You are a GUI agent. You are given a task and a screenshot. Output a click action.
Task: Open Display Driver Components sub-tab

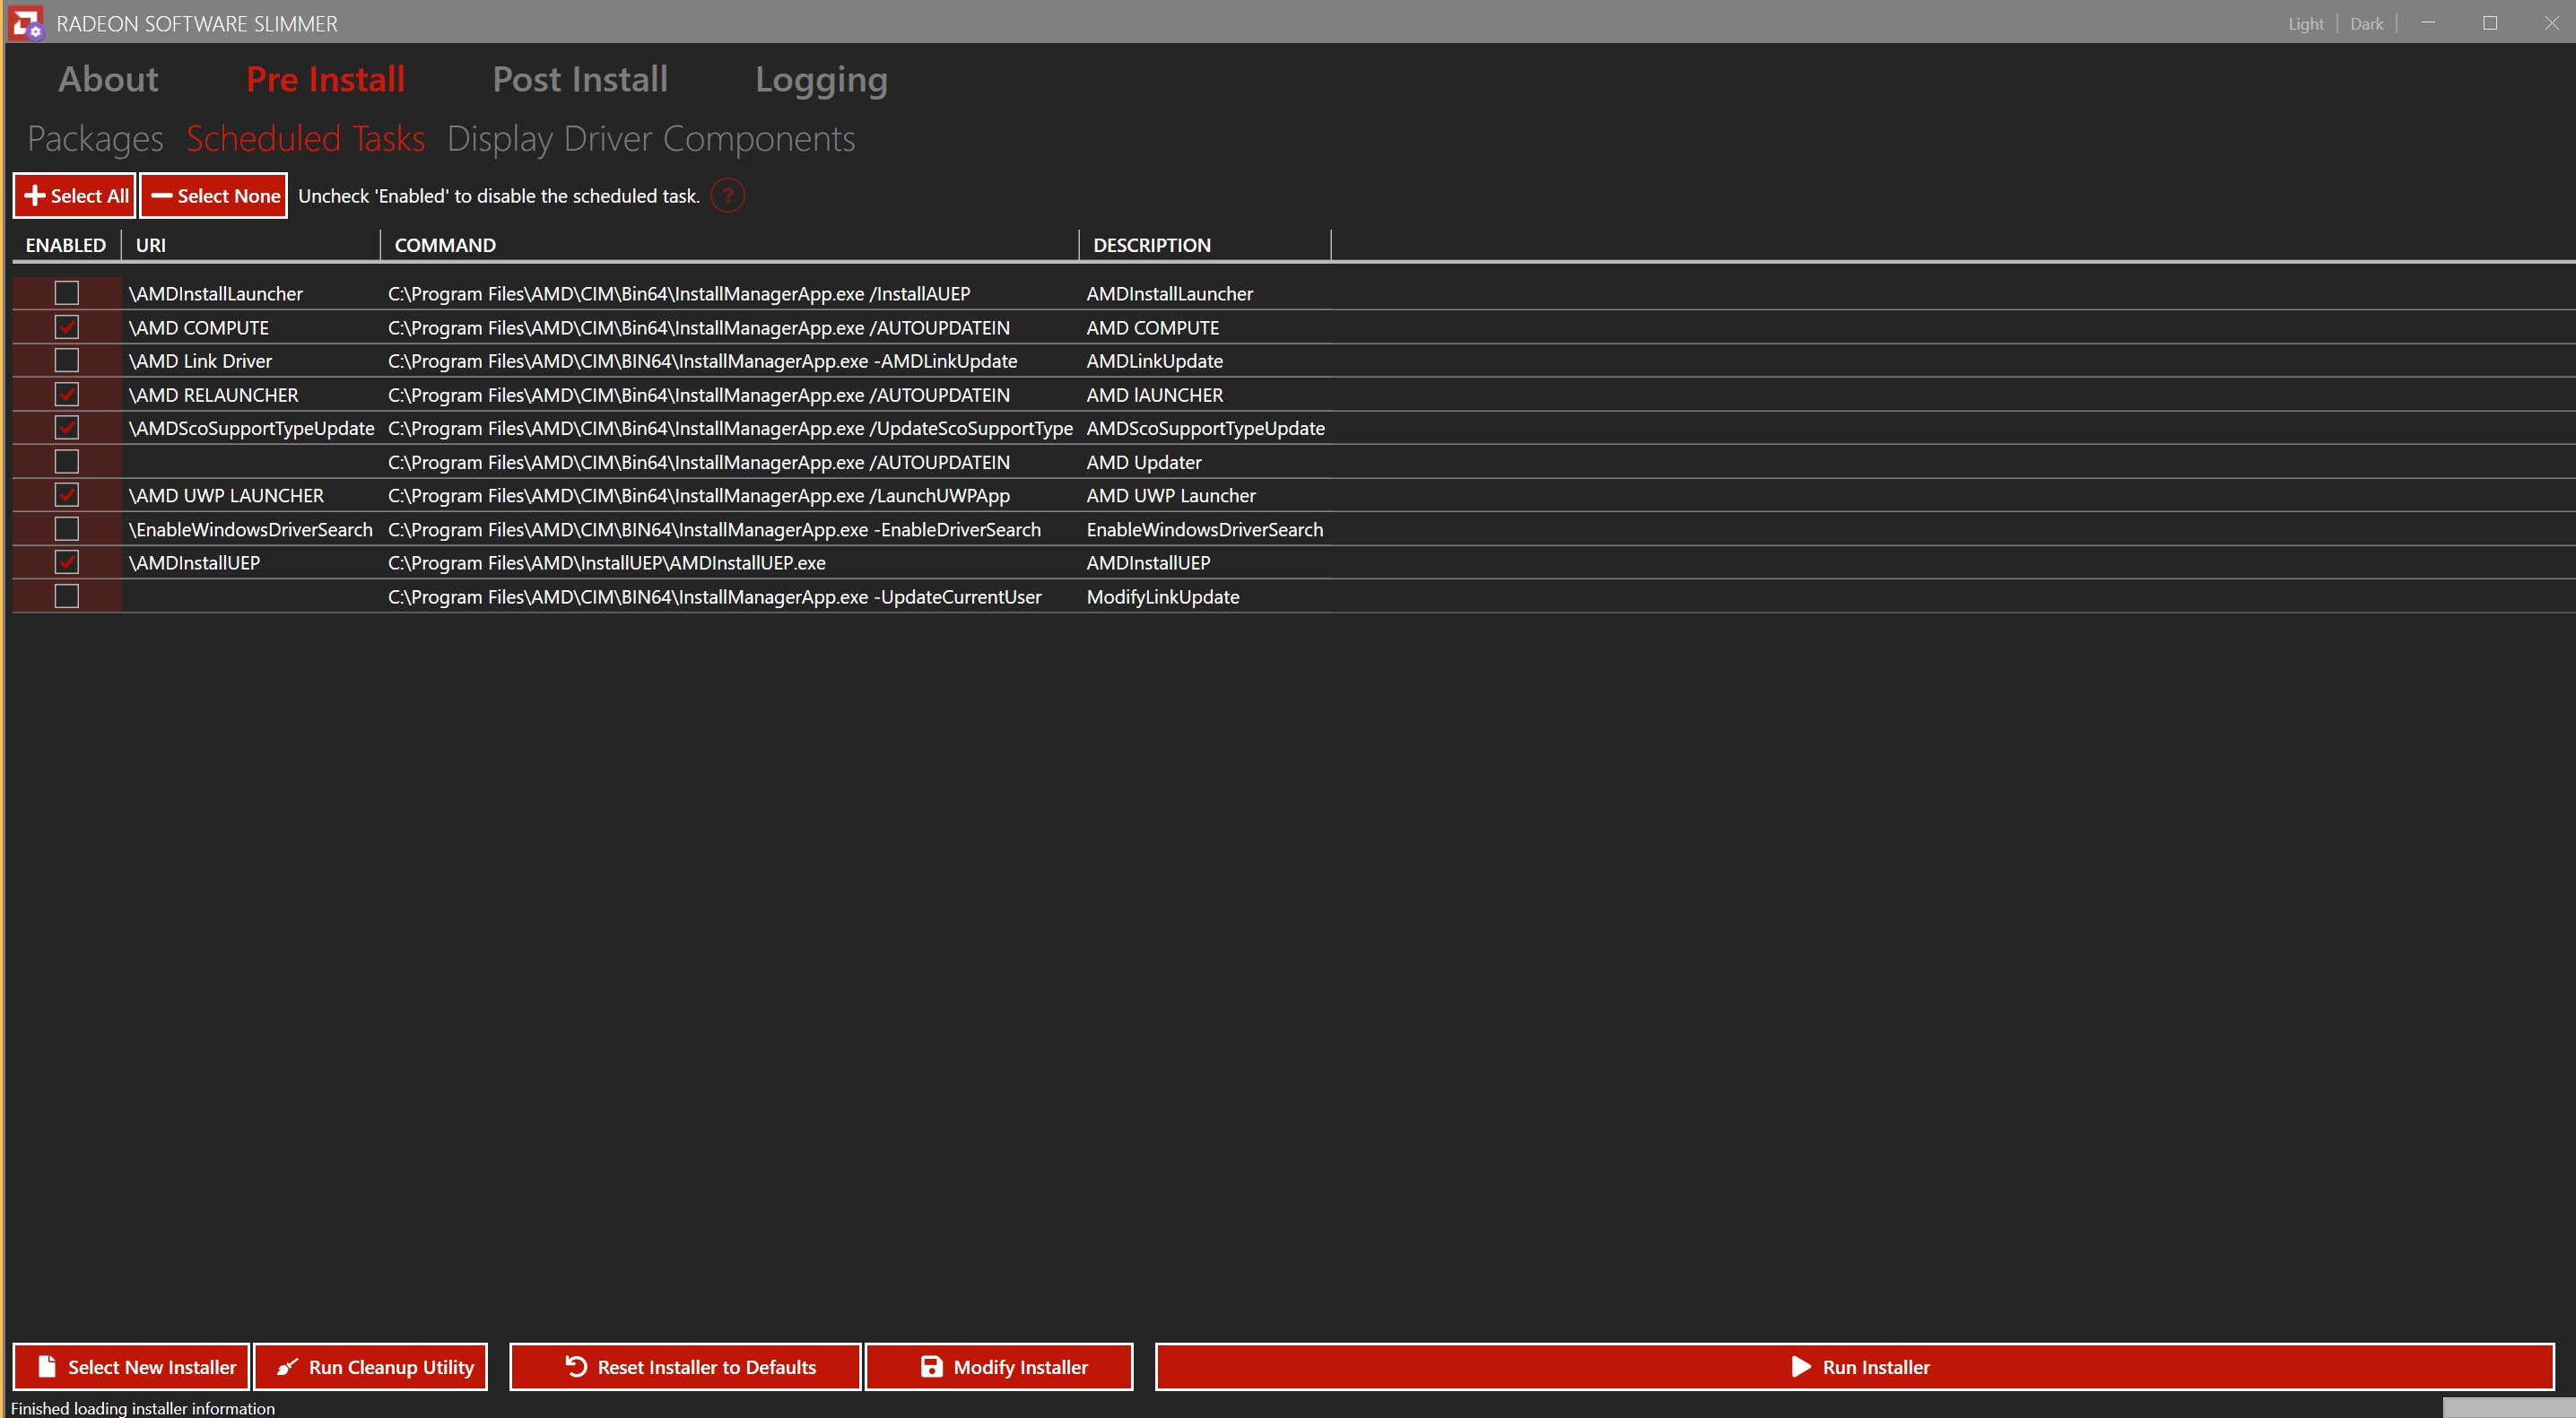click(651, 139)
